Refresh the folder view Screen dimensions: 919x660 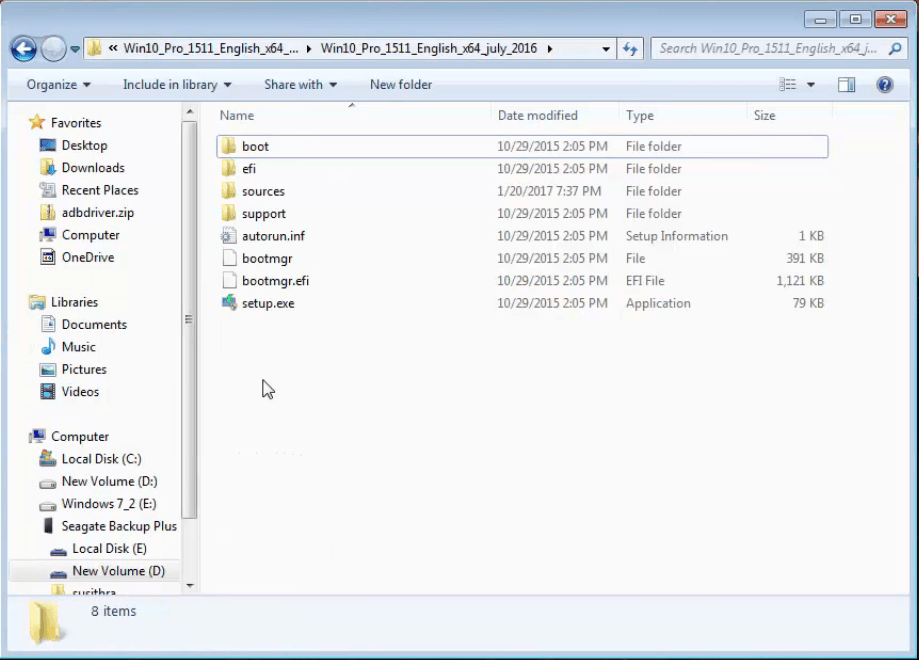pyautogui.click(x=630, y=49)
